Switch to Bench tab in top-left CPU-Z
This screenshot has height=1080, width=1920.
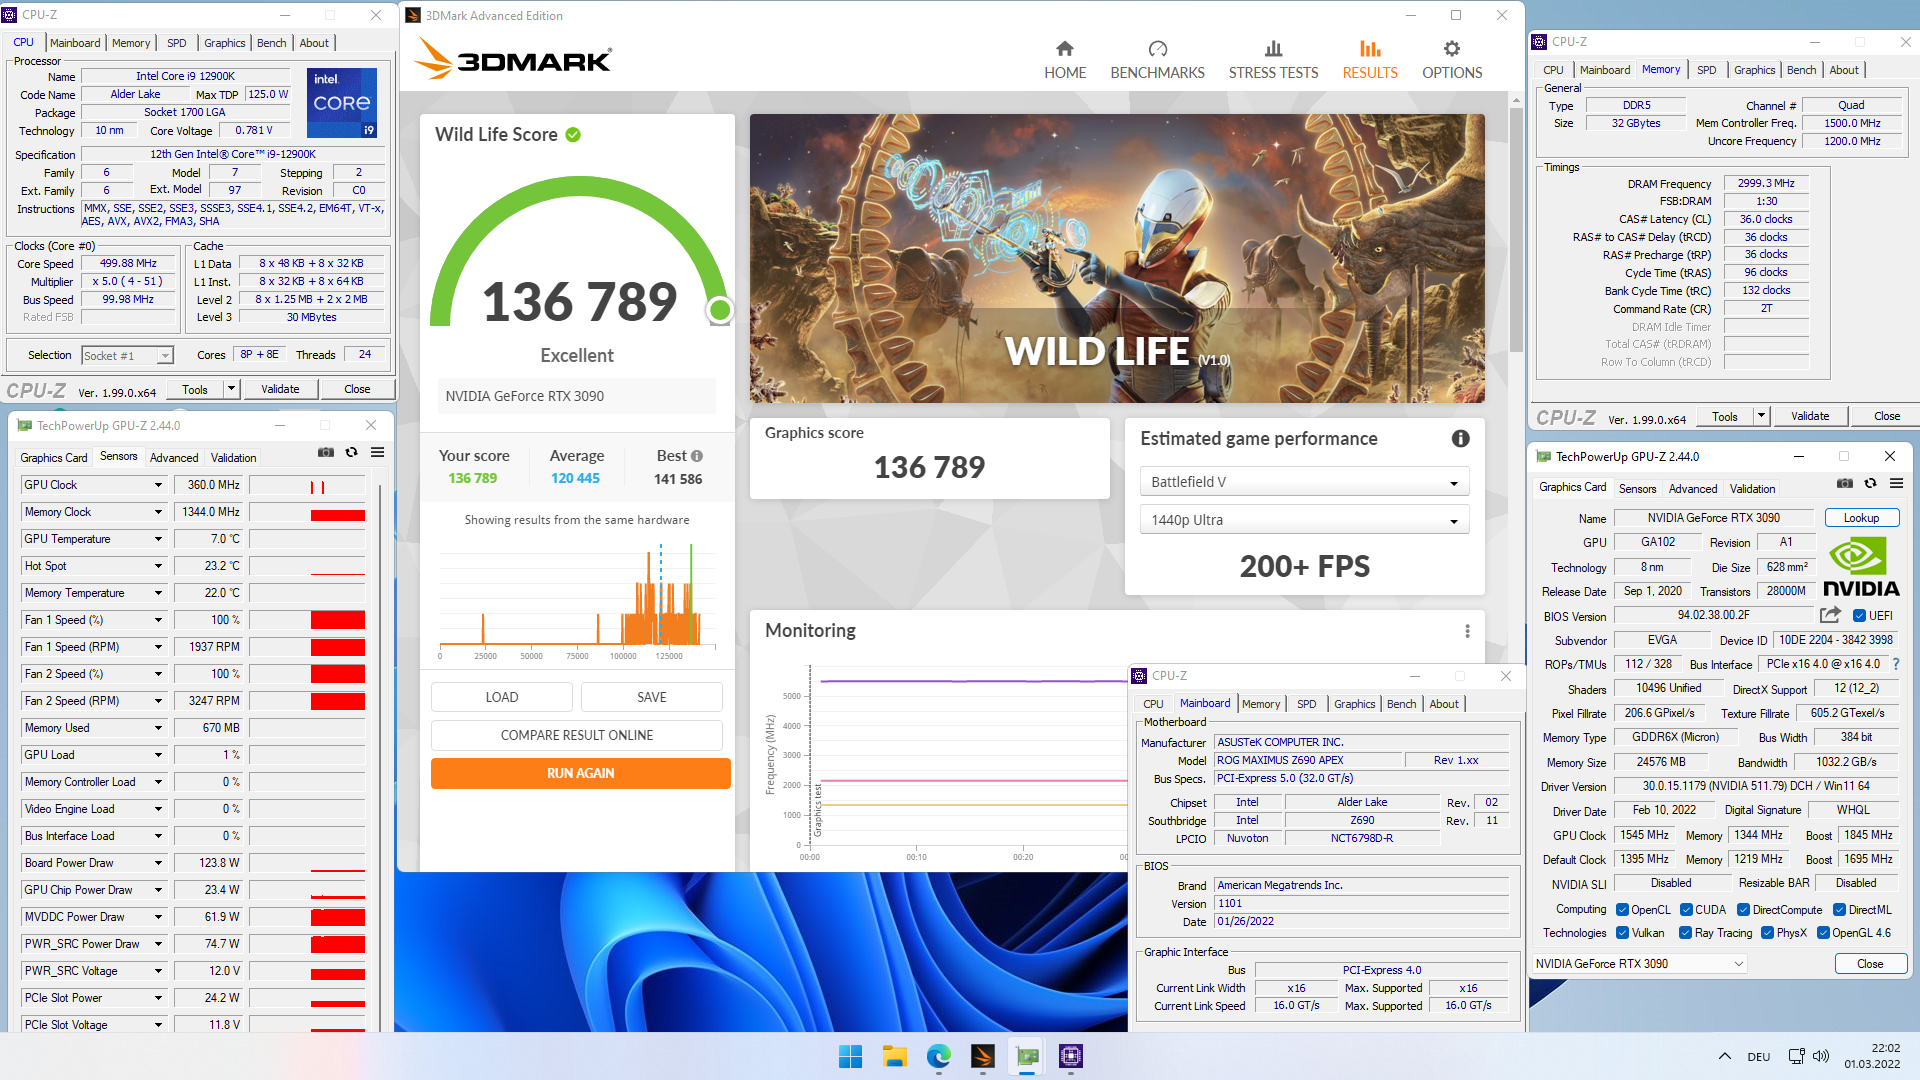click(x=272, y=43)
